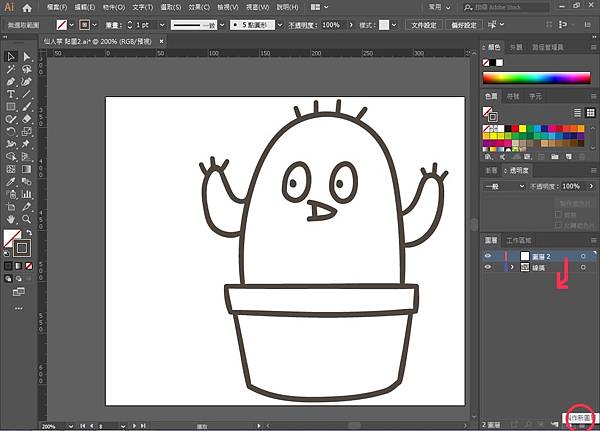Open the 檔案(F) menu
Screen dimensions: 600x431
pyautogui.click(x=58, y=7)
